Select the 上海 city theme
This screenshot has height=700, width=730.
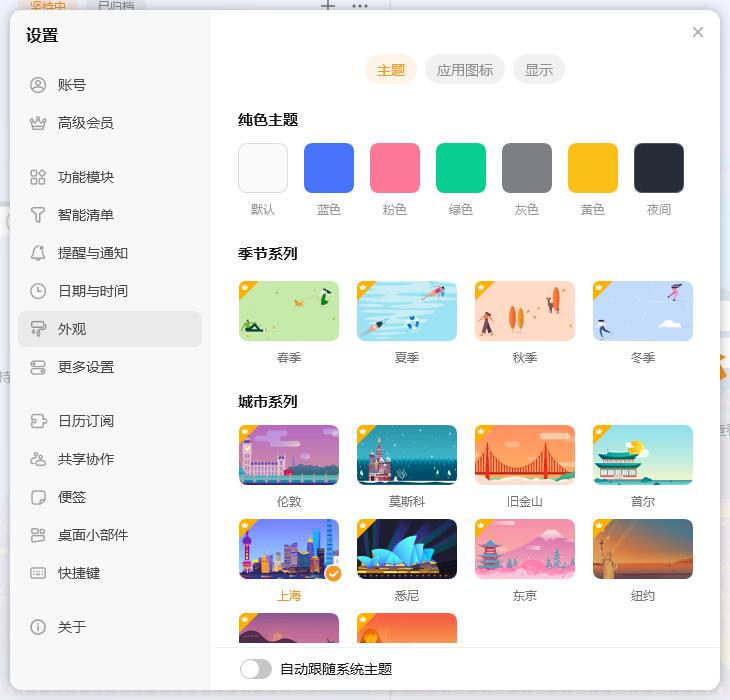point(289,549)
